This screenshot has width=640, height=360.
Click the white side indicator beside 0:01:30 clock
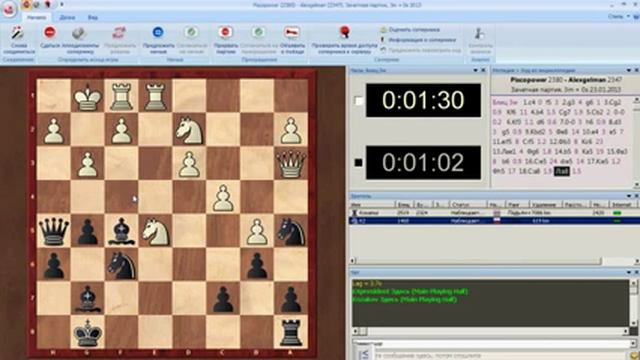tap(358, 101)
